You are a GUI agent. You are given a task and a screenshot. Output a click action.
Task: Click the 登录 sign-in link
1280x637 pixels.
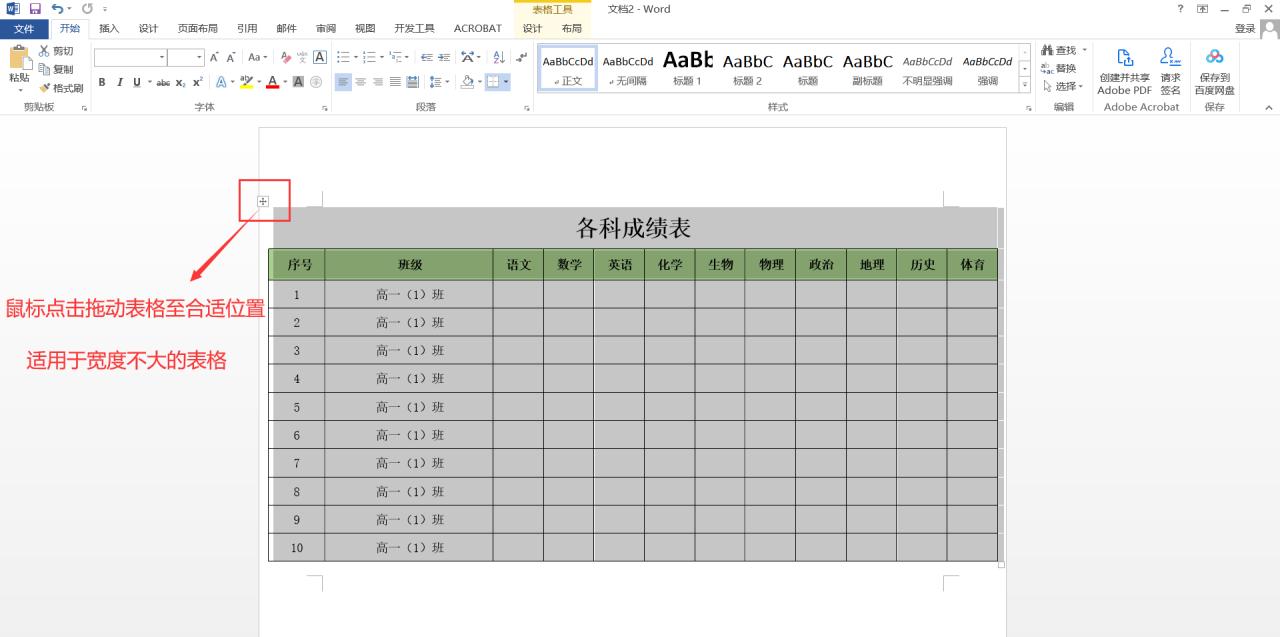(x=1245, y=29)
